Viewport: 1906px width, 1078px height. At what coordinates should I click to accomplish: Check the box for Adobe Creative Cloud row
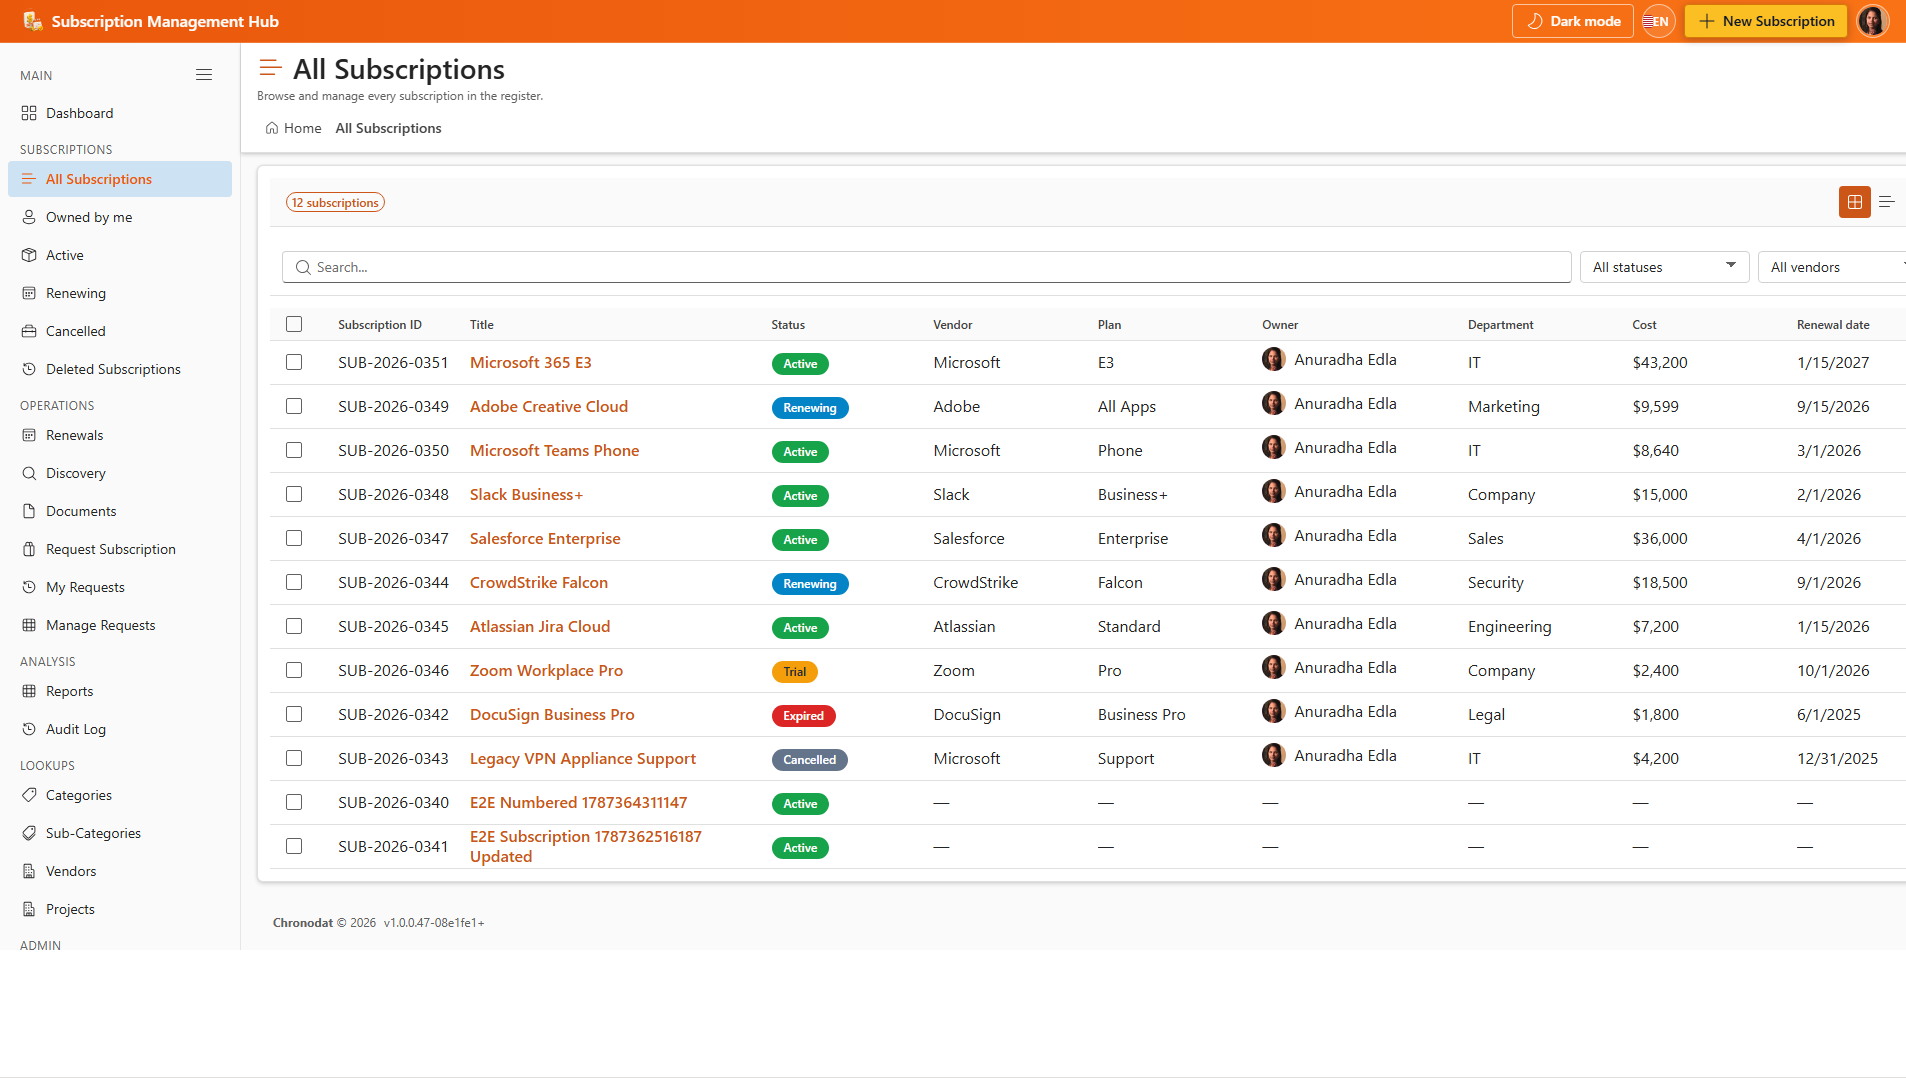point(294,406)
